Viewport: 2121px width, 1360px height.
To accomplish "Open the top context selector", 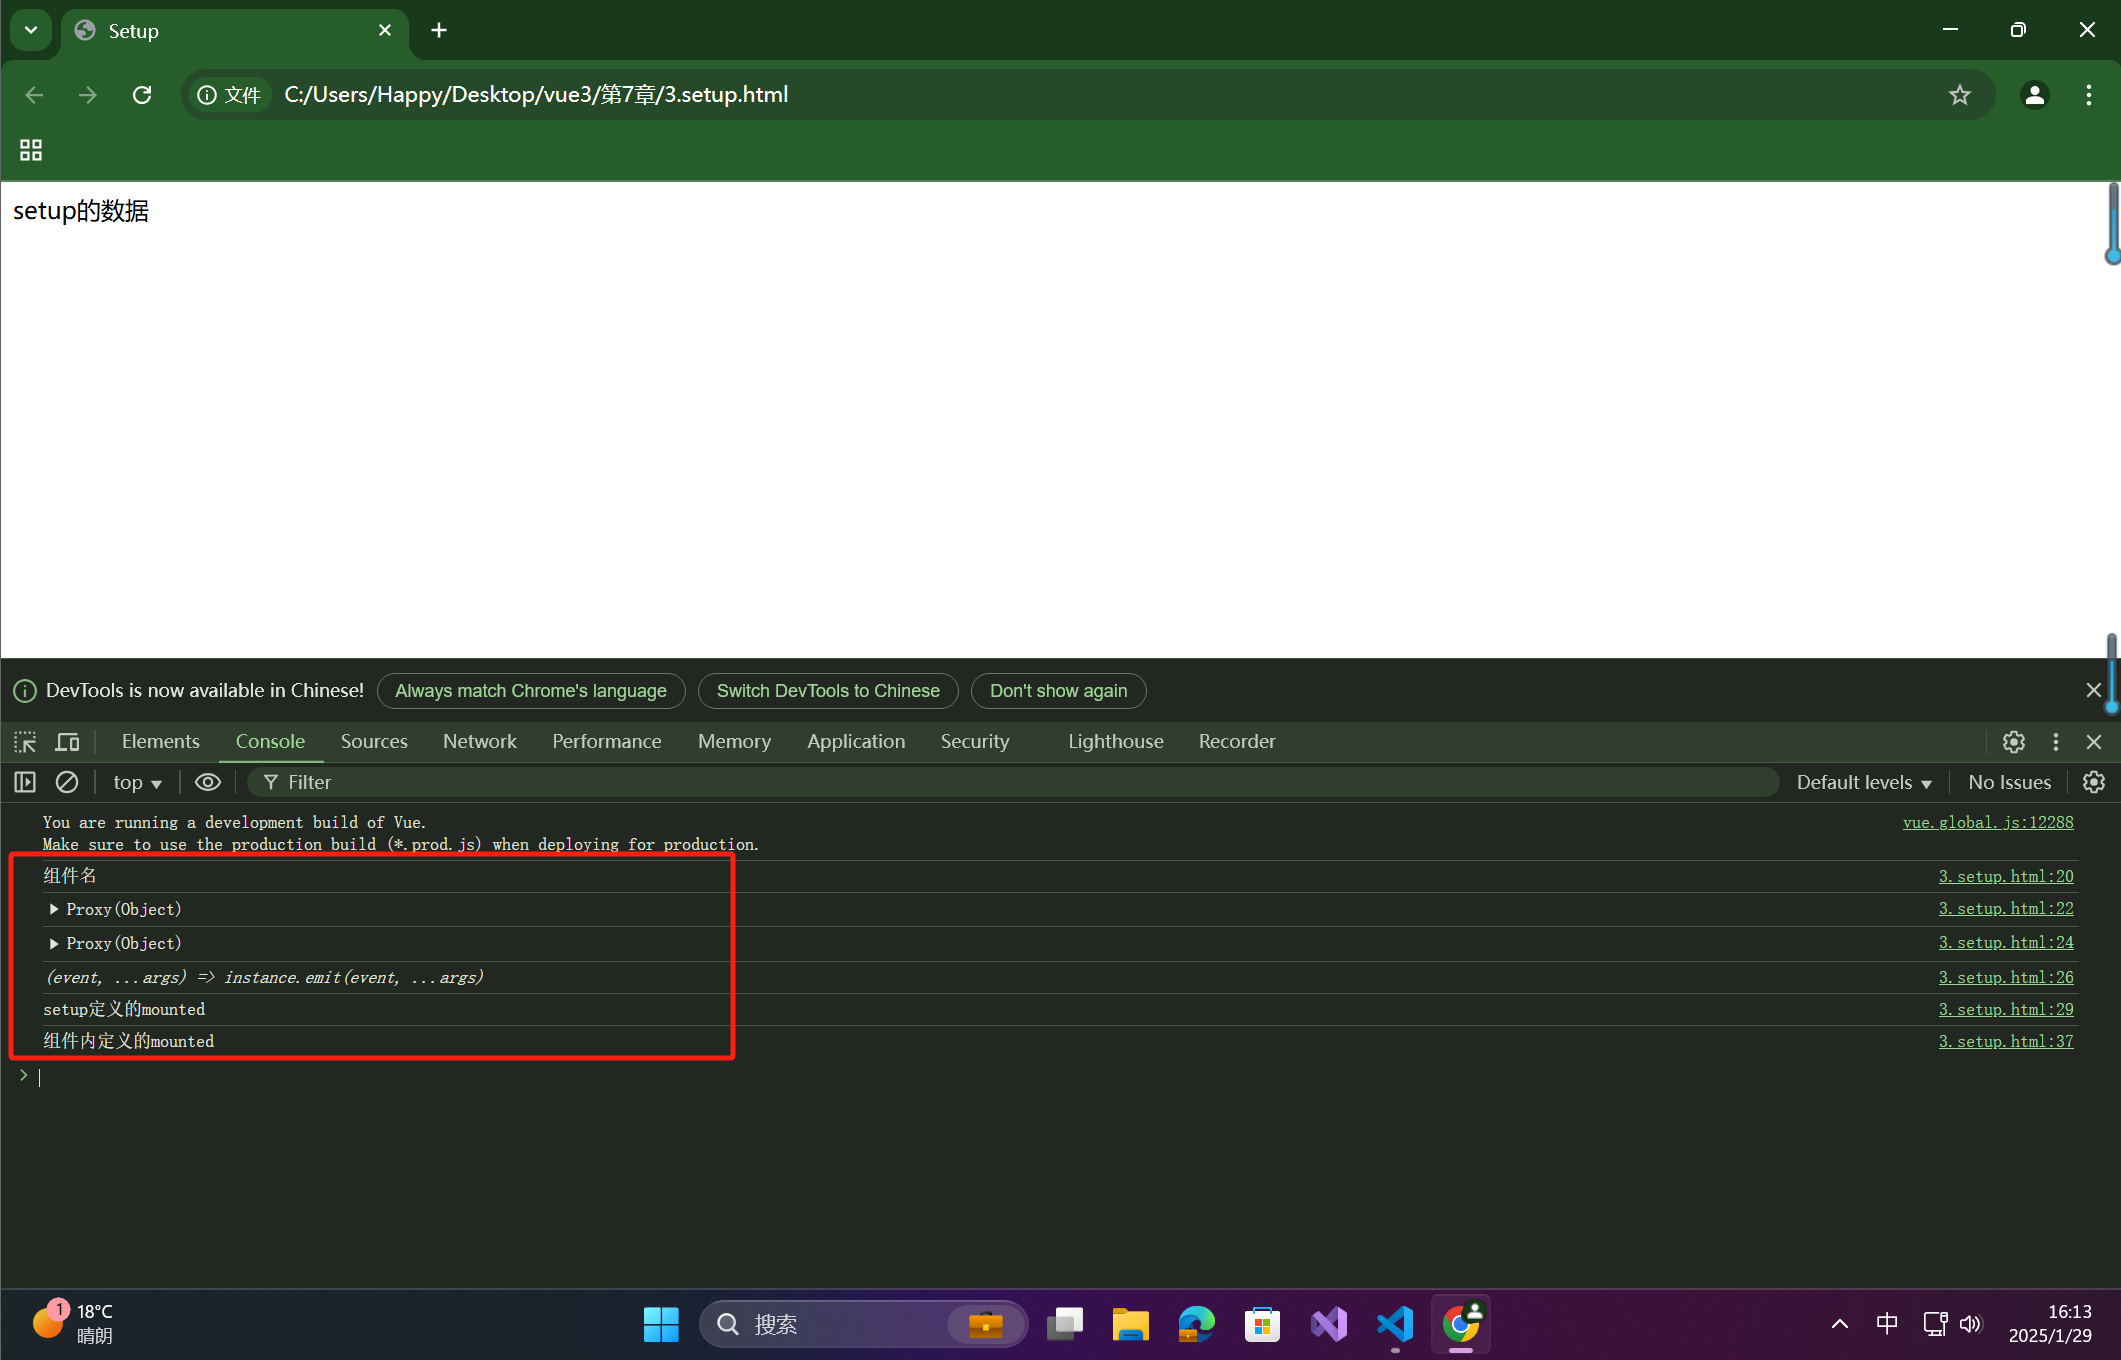I will pos(137,783).
